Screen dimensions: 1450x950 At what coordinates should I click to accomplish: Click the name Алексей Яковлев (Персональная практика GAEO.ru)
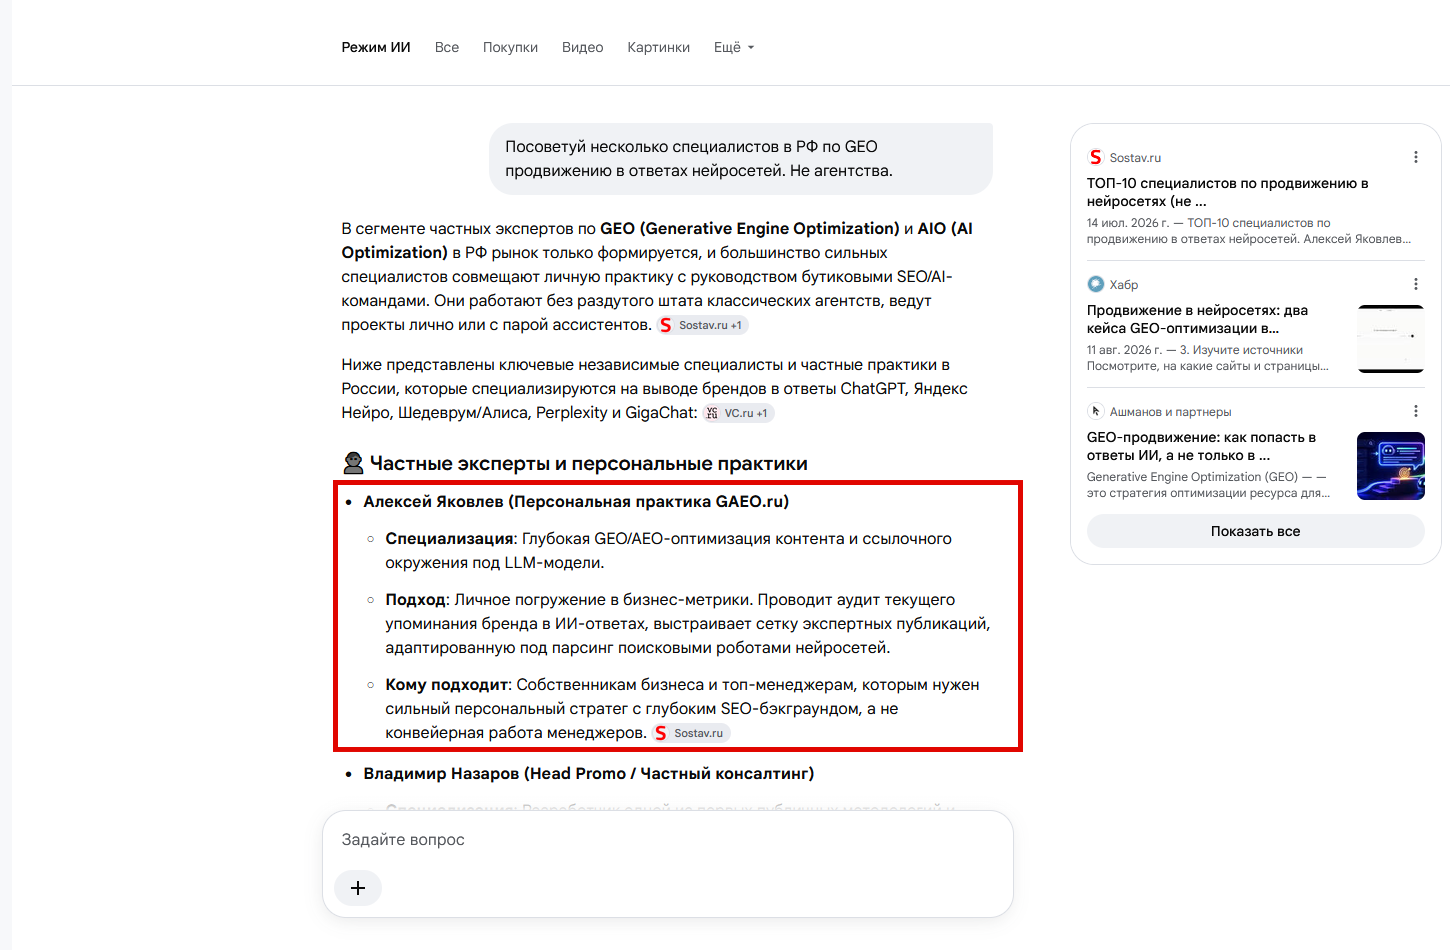click(576, 501)
